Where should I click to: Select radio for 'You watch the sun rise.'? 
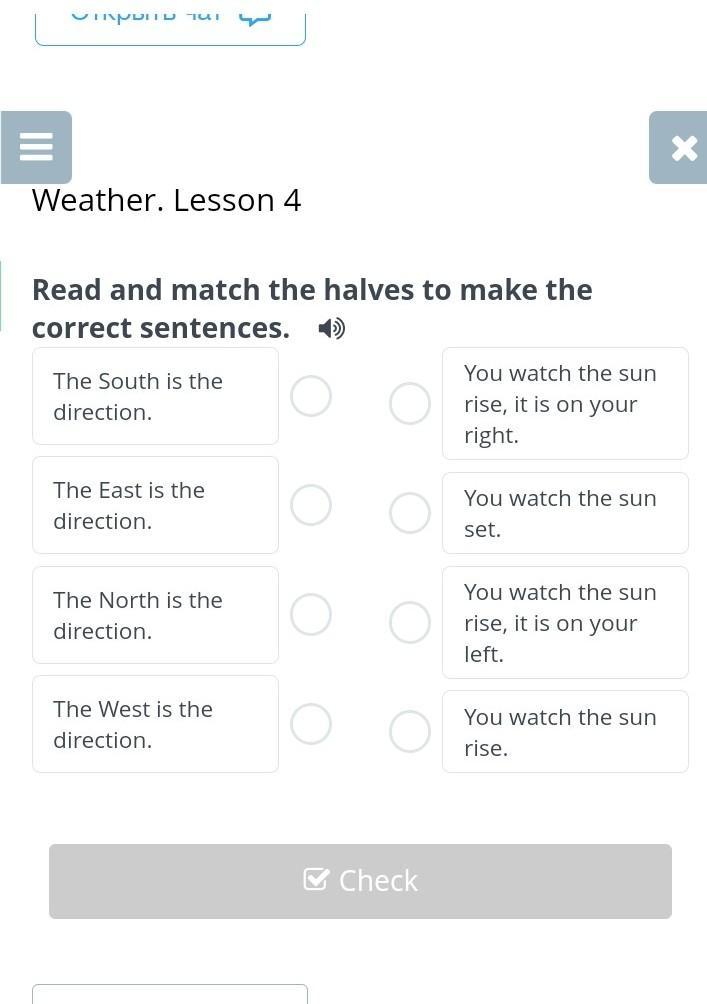[409, 731]
